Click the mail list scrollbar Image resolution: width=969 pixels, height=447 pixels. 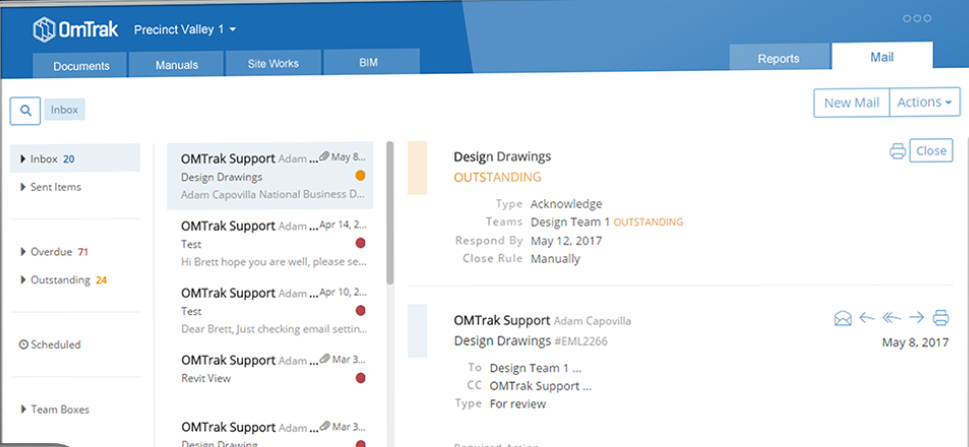click(390, 213)
